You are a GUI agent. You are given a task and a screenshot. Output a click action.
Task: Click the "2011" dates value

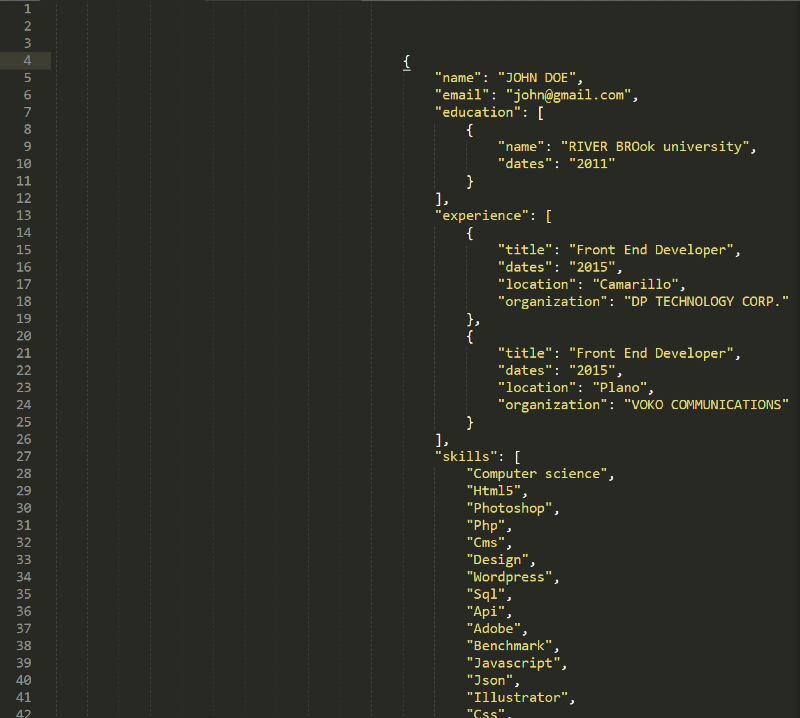[592, 164]
